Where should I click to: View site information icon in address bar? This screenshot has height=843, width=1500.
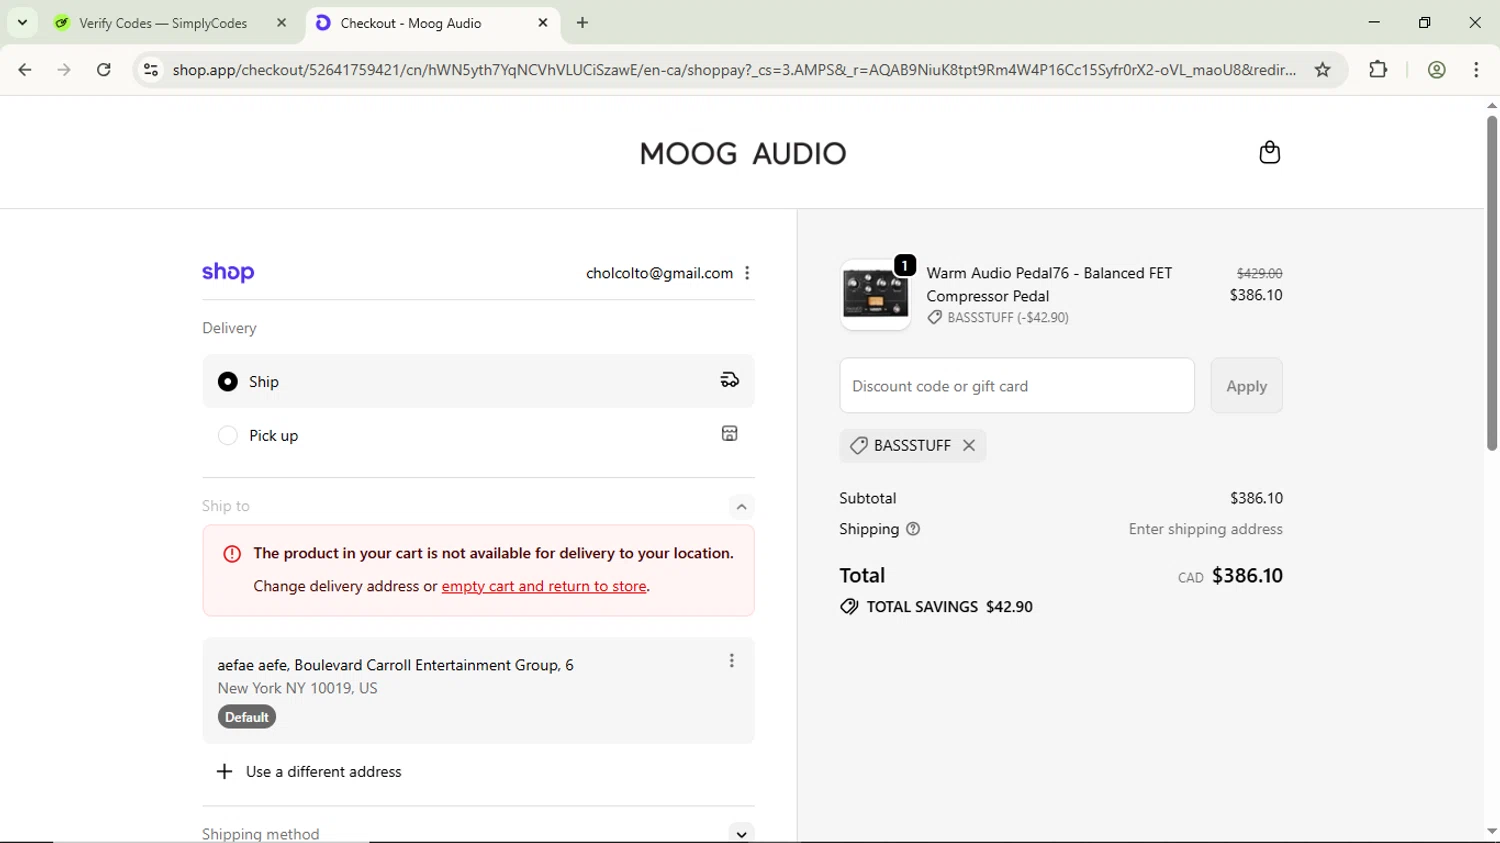[151, 69]
